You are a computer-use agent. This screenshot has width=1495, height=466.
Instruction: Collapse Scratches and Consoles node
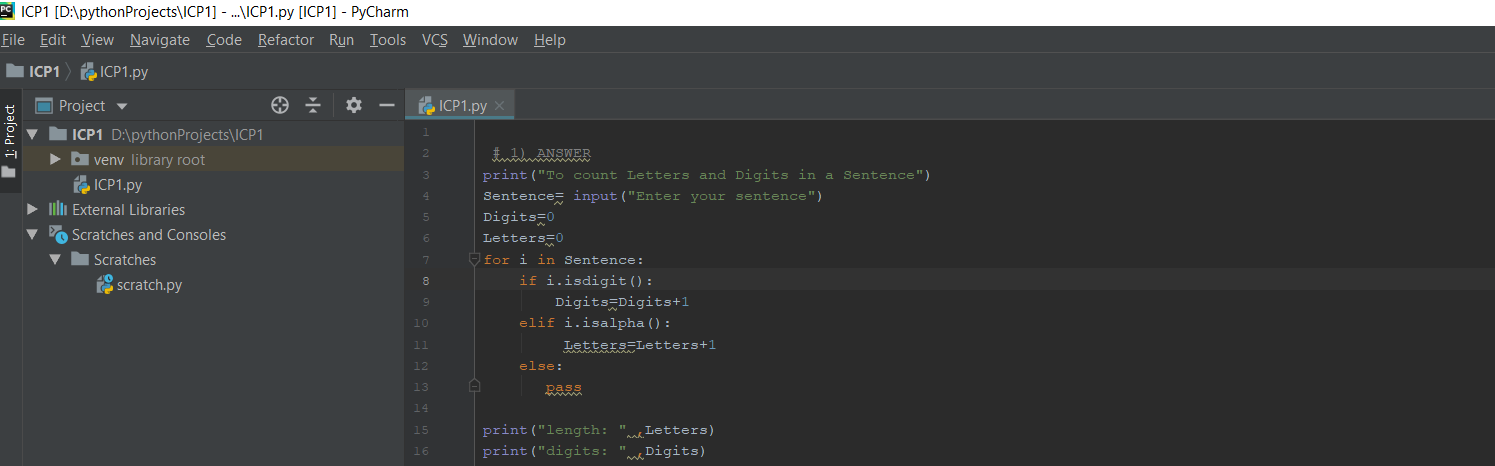coord(33,234)
